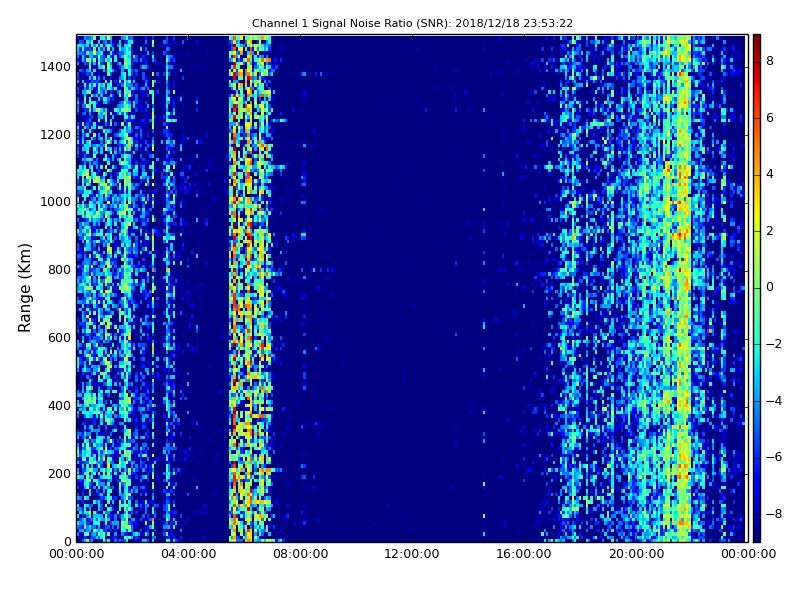Click the 1000 range tick label

coord(56,202)
